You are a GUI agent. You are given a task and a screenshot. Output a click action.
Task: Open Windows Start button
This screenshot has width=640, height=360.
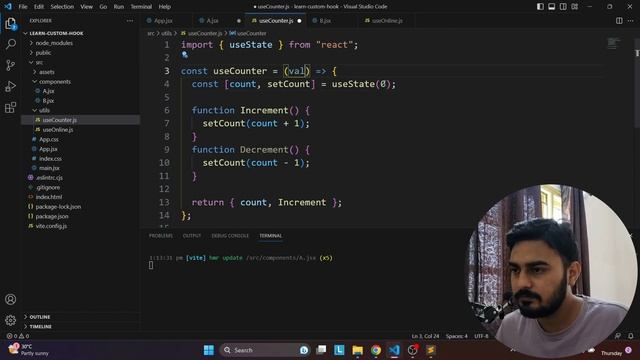pos(209,350)
